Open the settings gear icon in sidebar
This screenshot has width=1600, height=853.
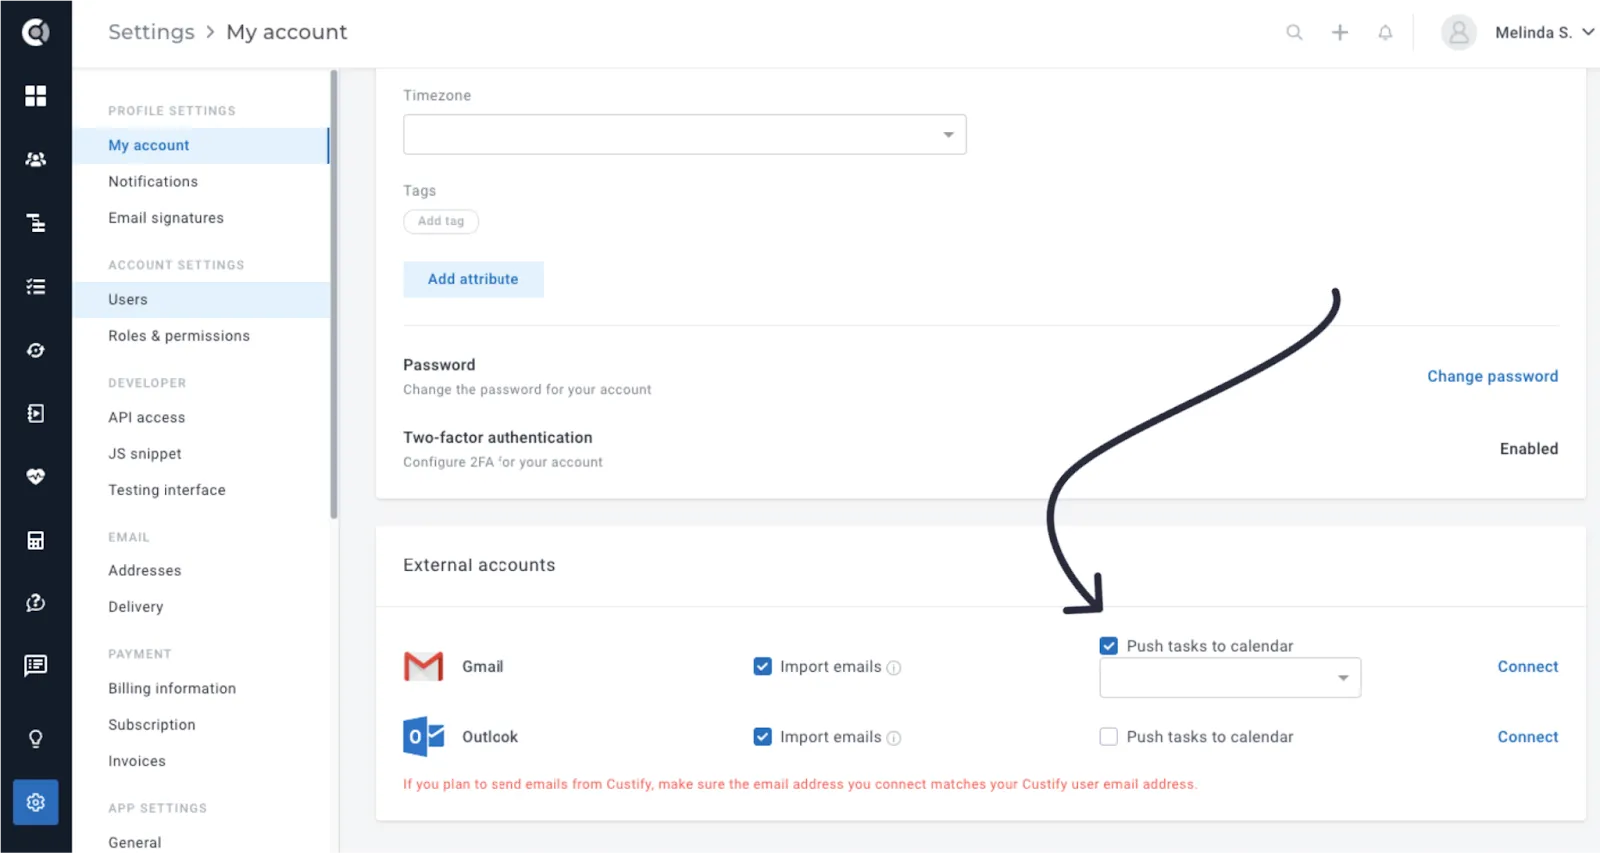[x=36, y=802]
